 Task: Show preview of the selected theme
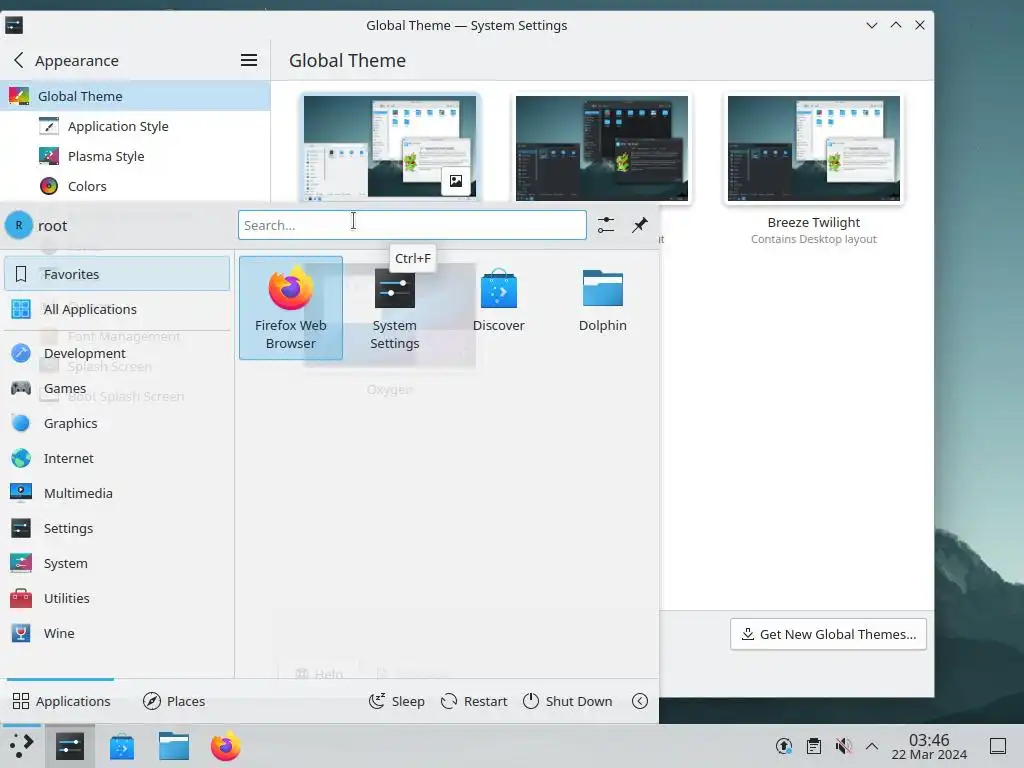(456, 181)
